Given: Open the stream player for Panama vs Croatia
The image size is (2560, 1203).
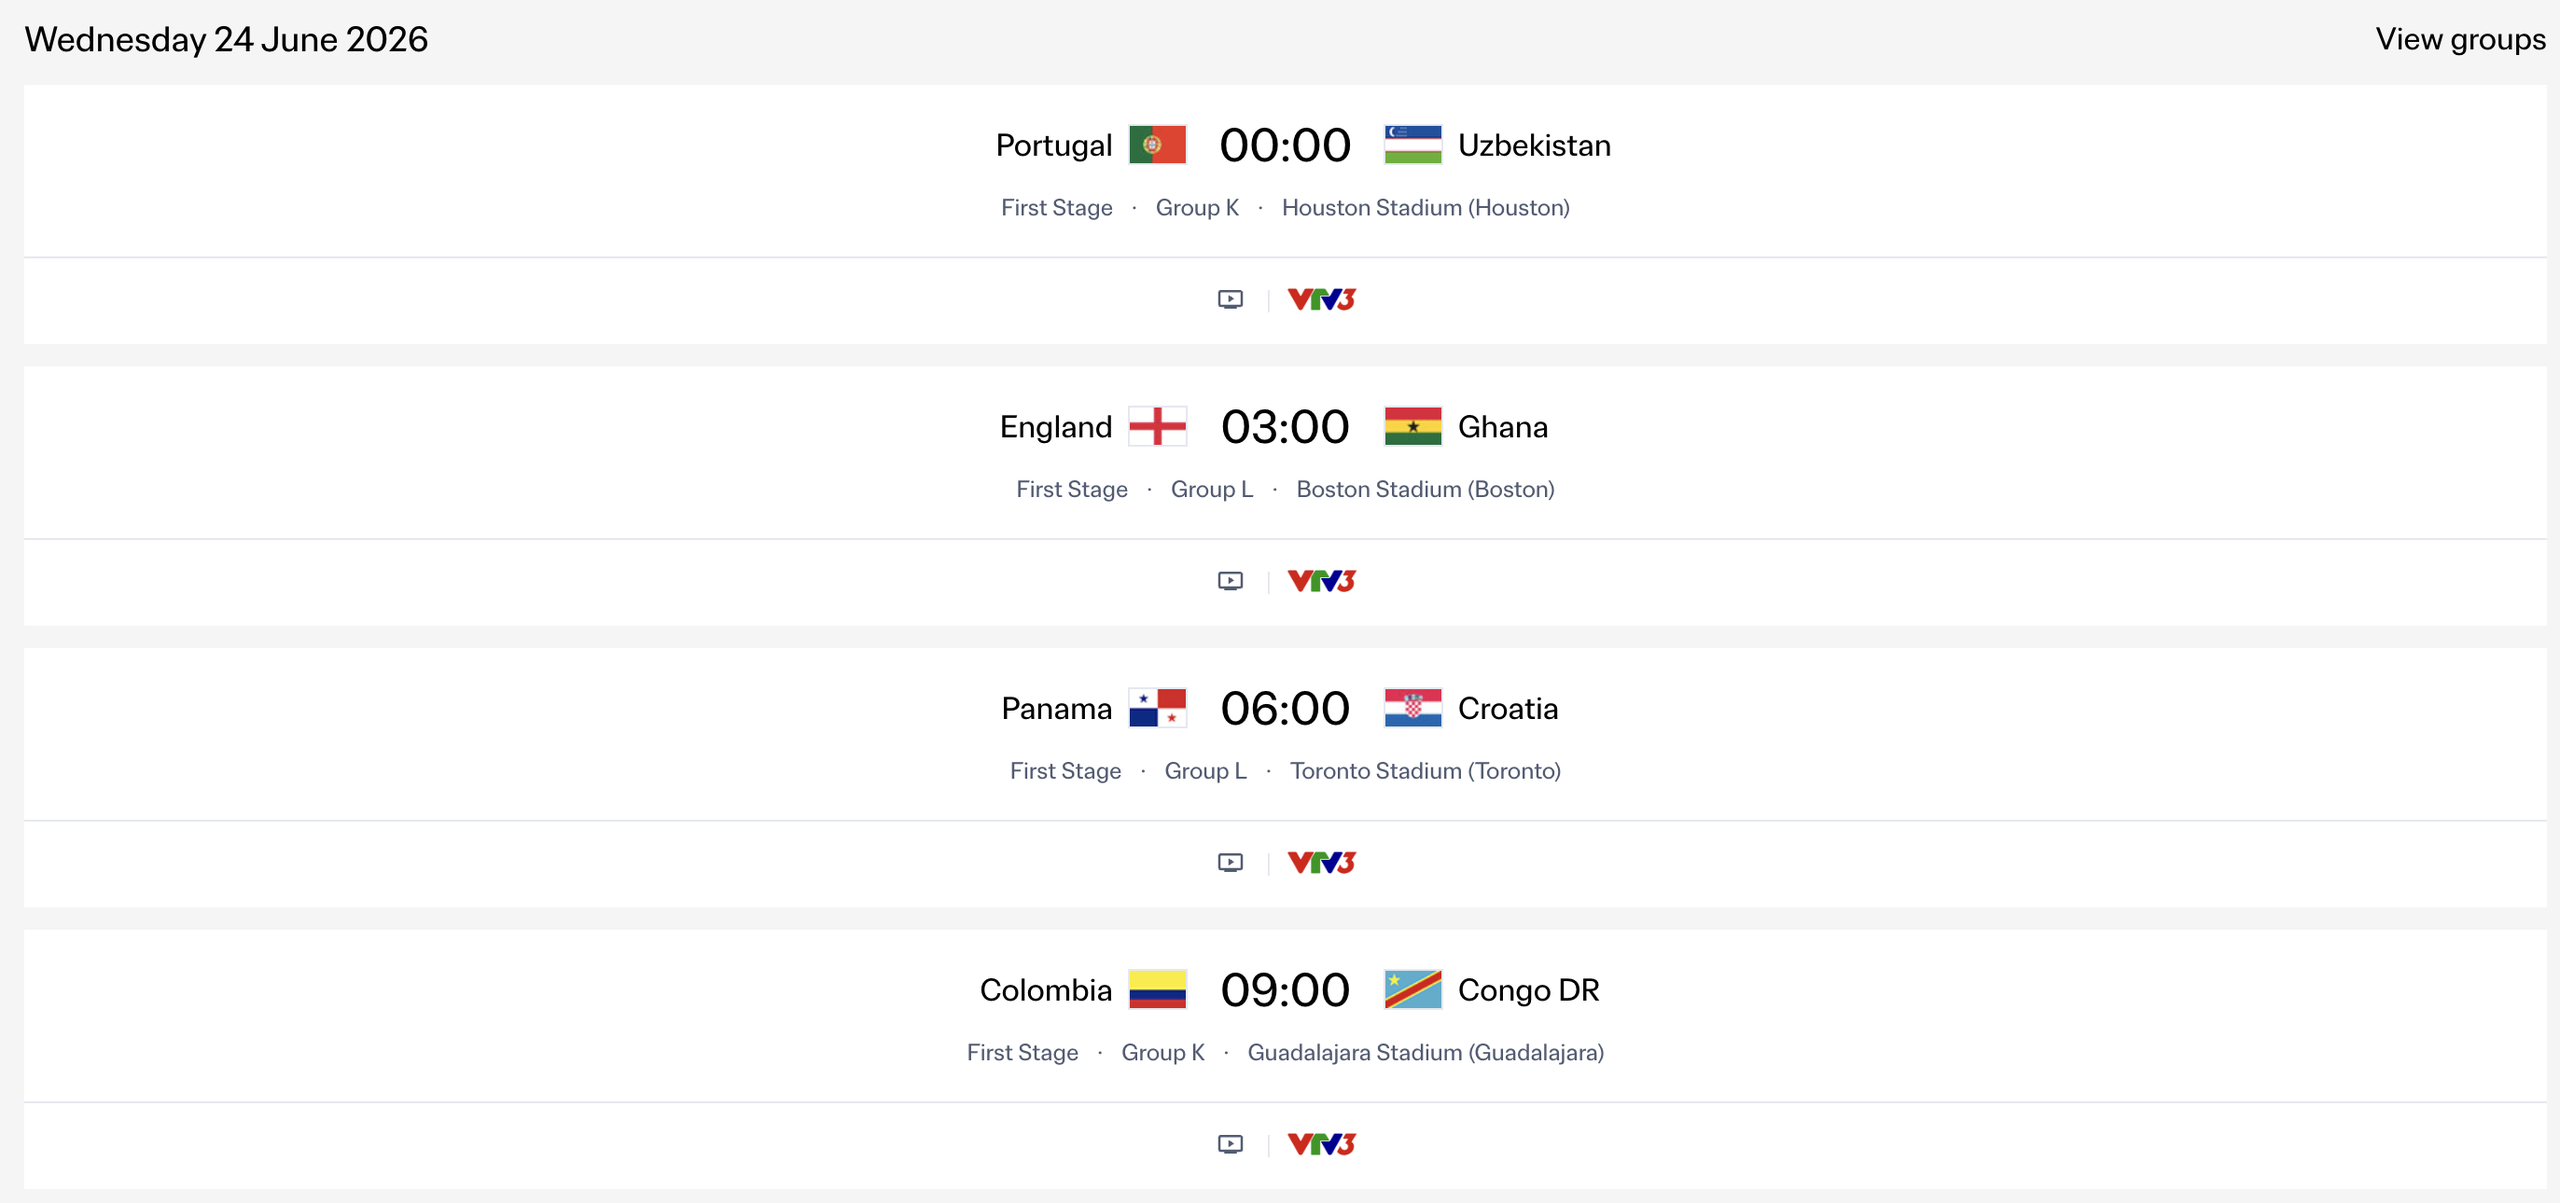Looking at the screenshot, I should (1229, 861).
